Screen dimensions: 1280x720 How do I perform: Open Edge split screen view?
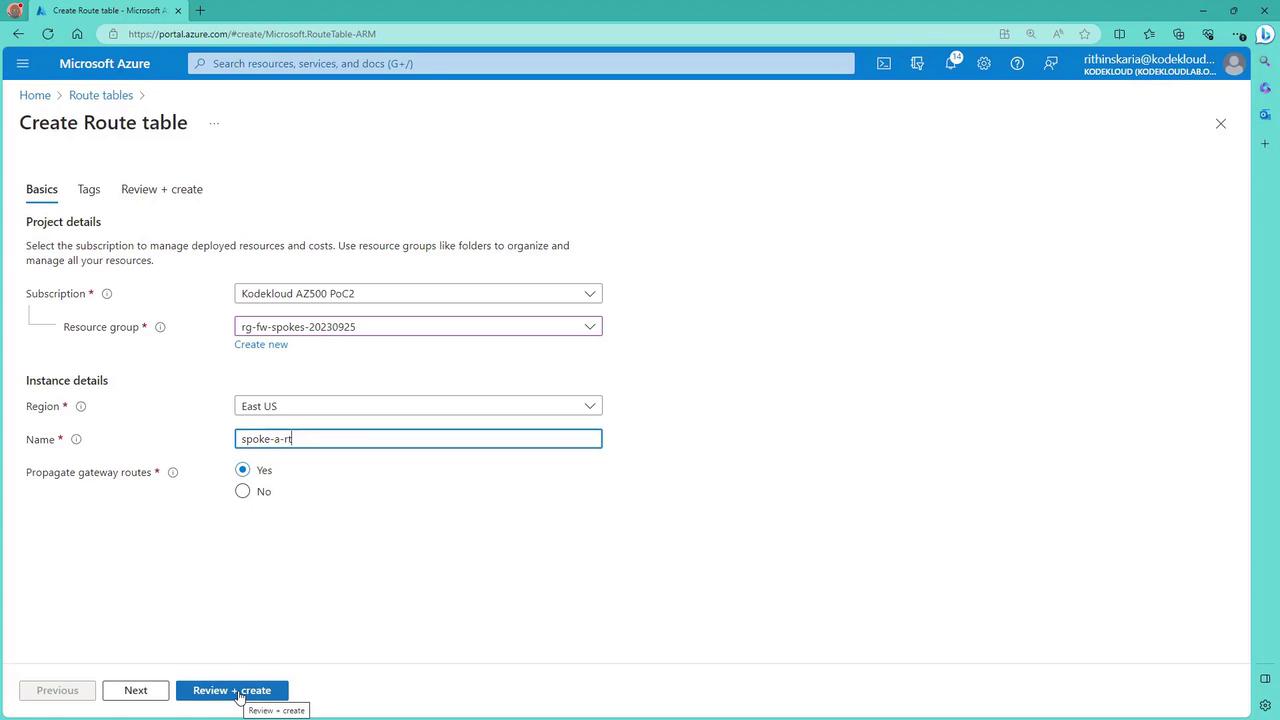(x=1119, y=34)
